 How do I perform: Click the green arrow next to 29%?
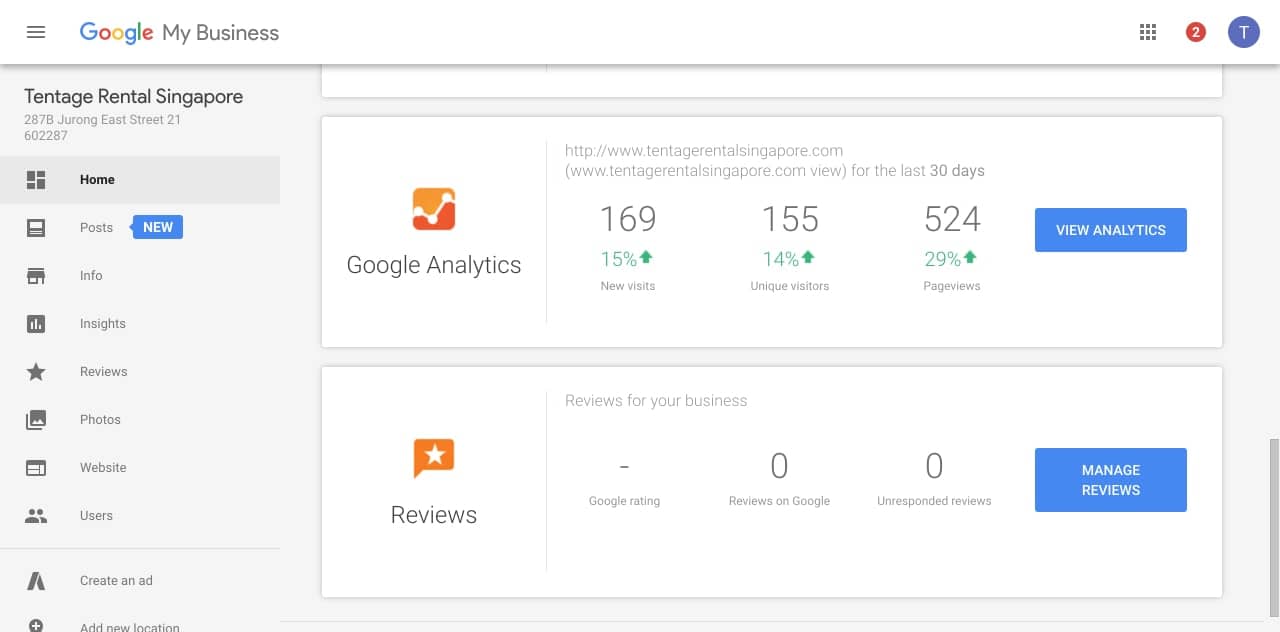pyautogui.click(x=970, y=258)
